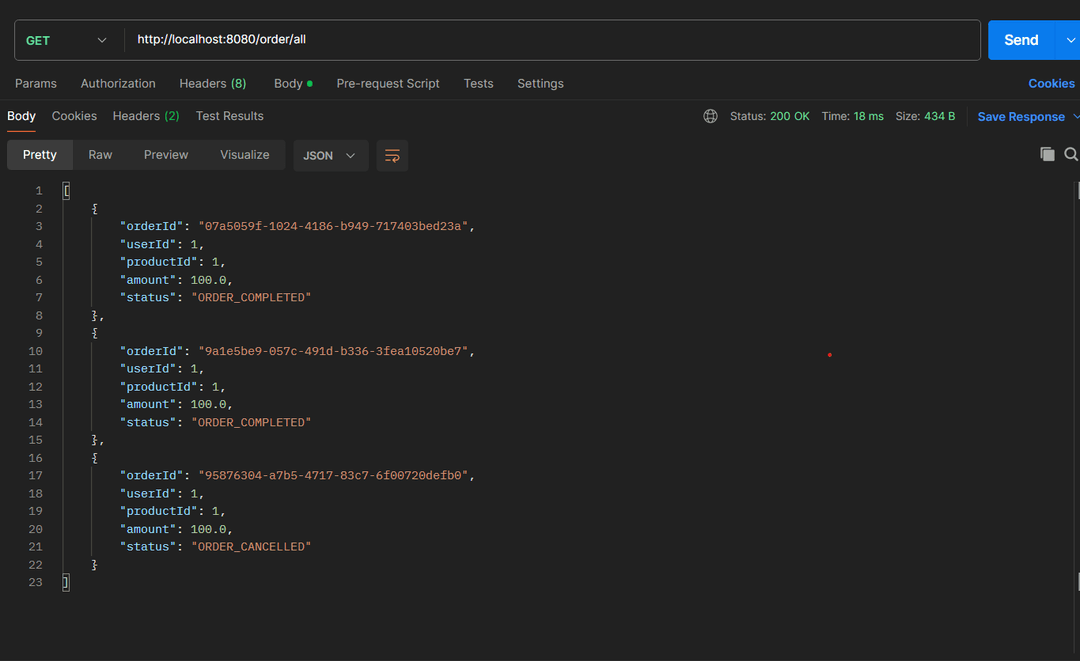Open the GET method dropdown
The height and width of the screenshot is (661, 1080).
click(66, 40)
